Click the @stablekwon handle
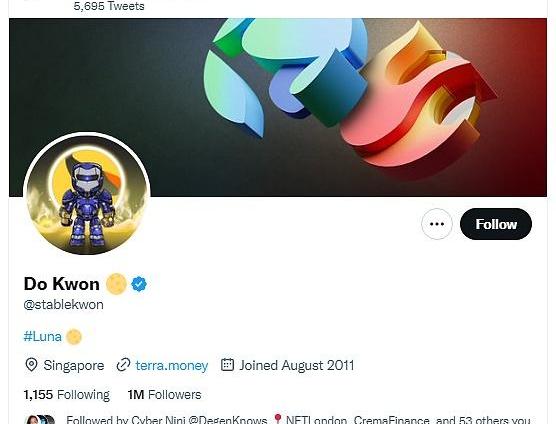556x424 pixels. [63, 305]
